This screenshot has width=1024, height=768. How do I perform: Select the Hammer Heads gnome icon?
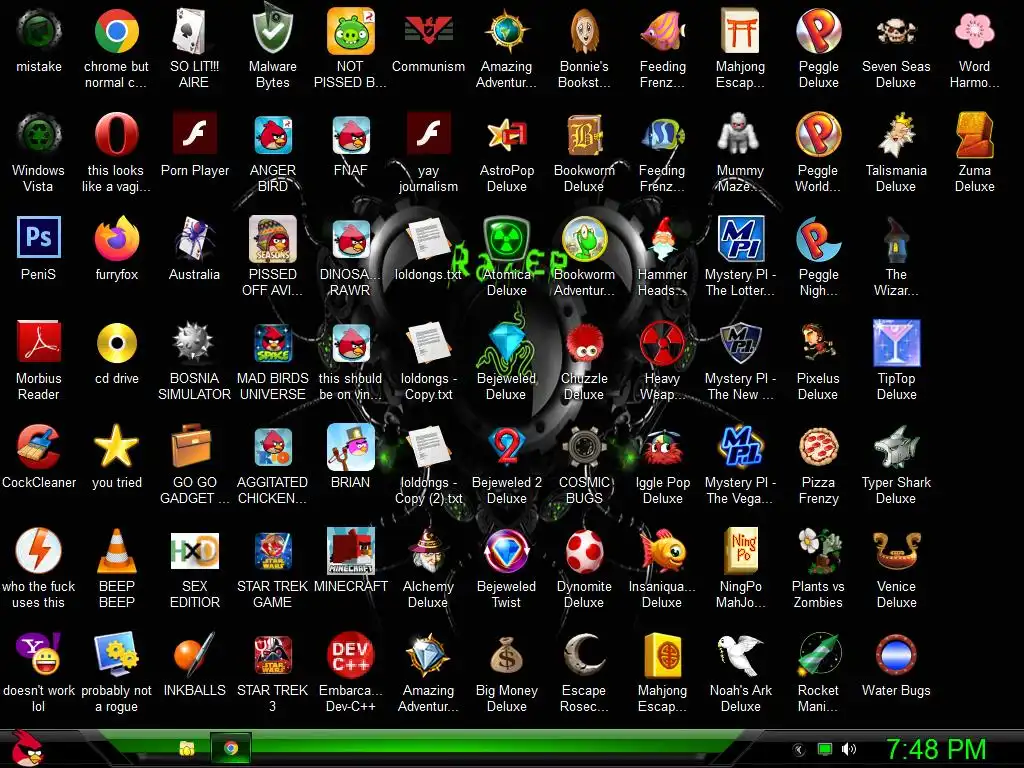662,238
